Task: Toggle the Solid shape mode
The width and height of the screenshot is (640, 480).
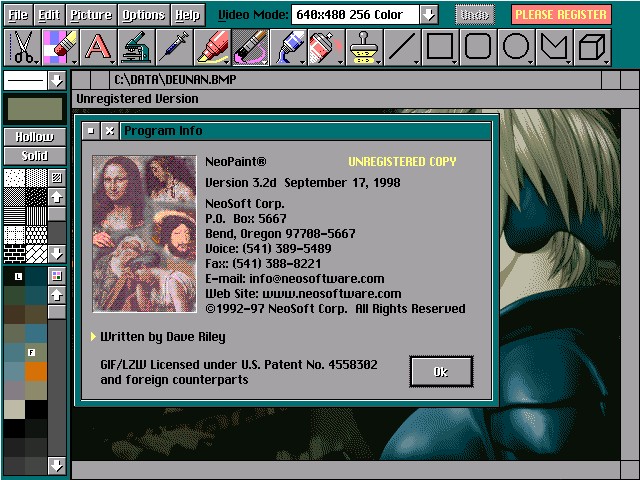Action: (34, 155)
